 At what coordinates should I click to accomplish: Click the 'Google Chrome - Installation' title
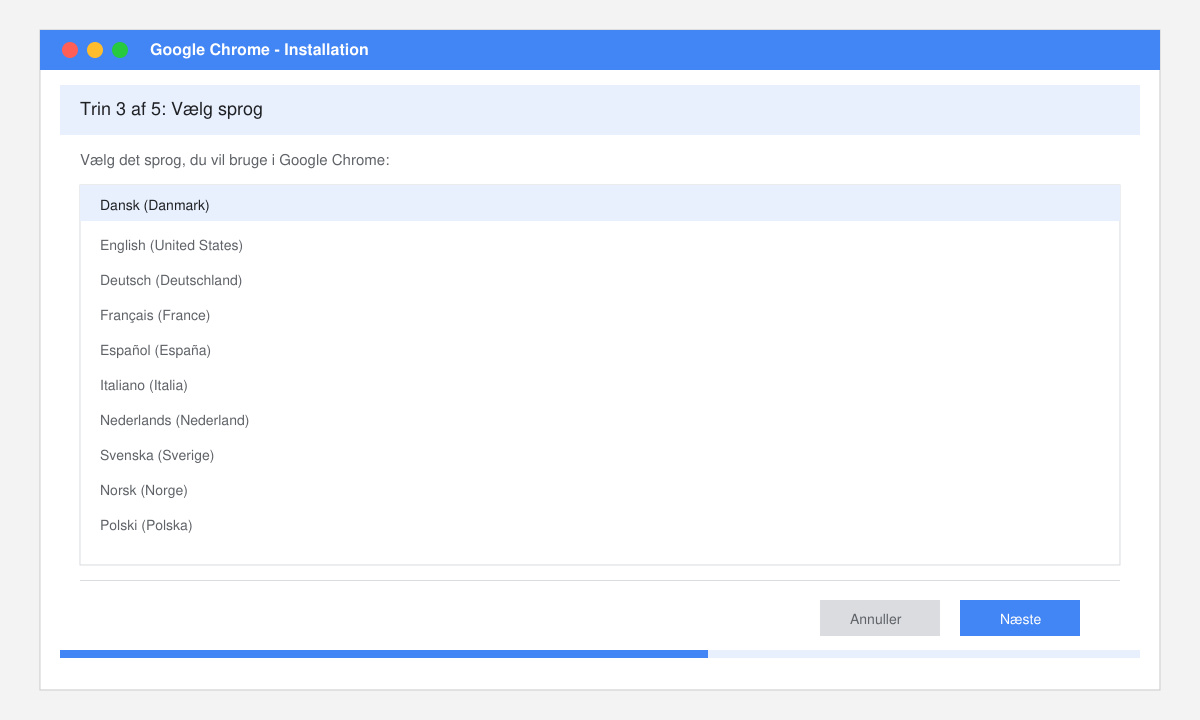tap(259, 50)
